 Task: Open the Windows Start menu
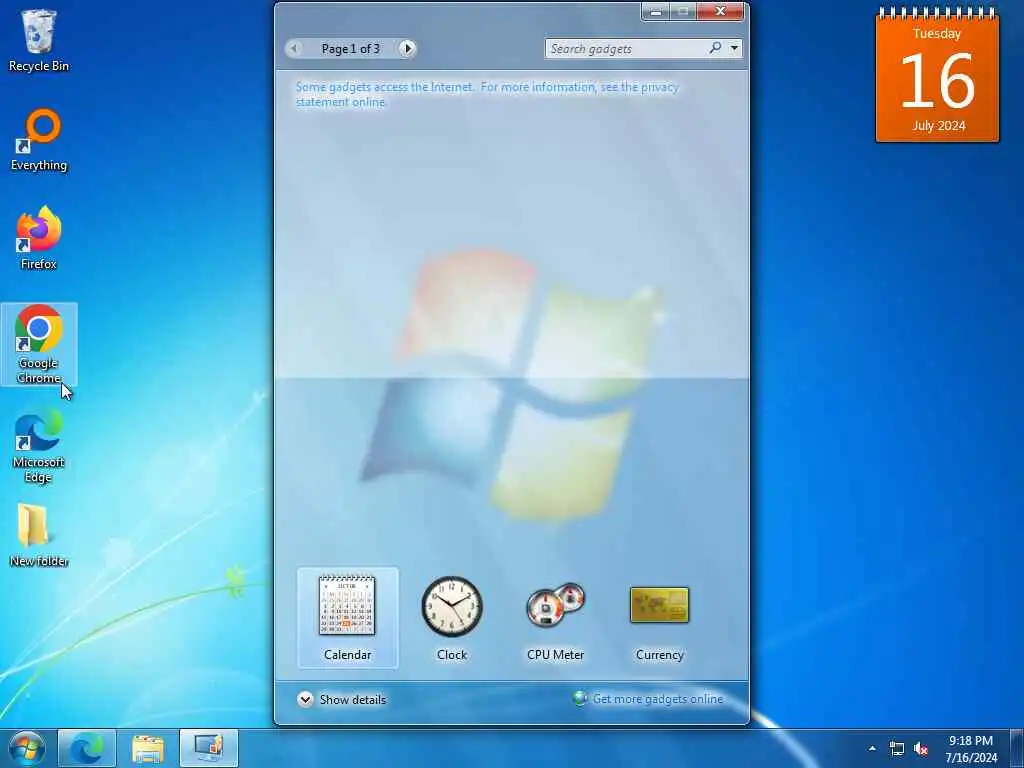click(27, 748)
